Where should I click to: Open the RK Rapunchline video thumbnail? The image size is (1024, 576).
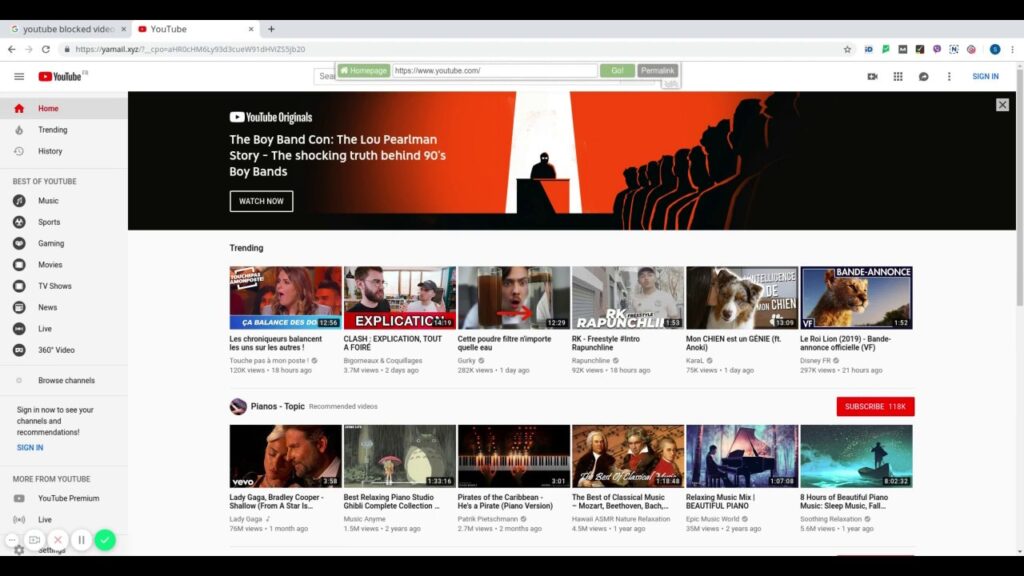(628, 298)
